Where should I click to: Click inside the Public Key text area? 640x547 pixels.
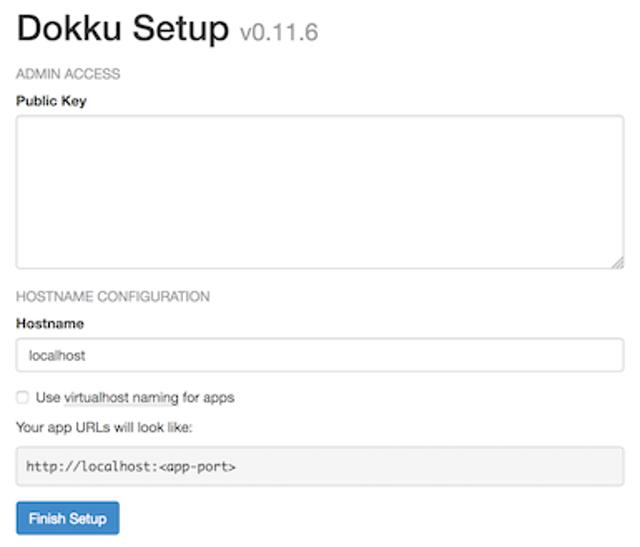[x=320, y=192]
